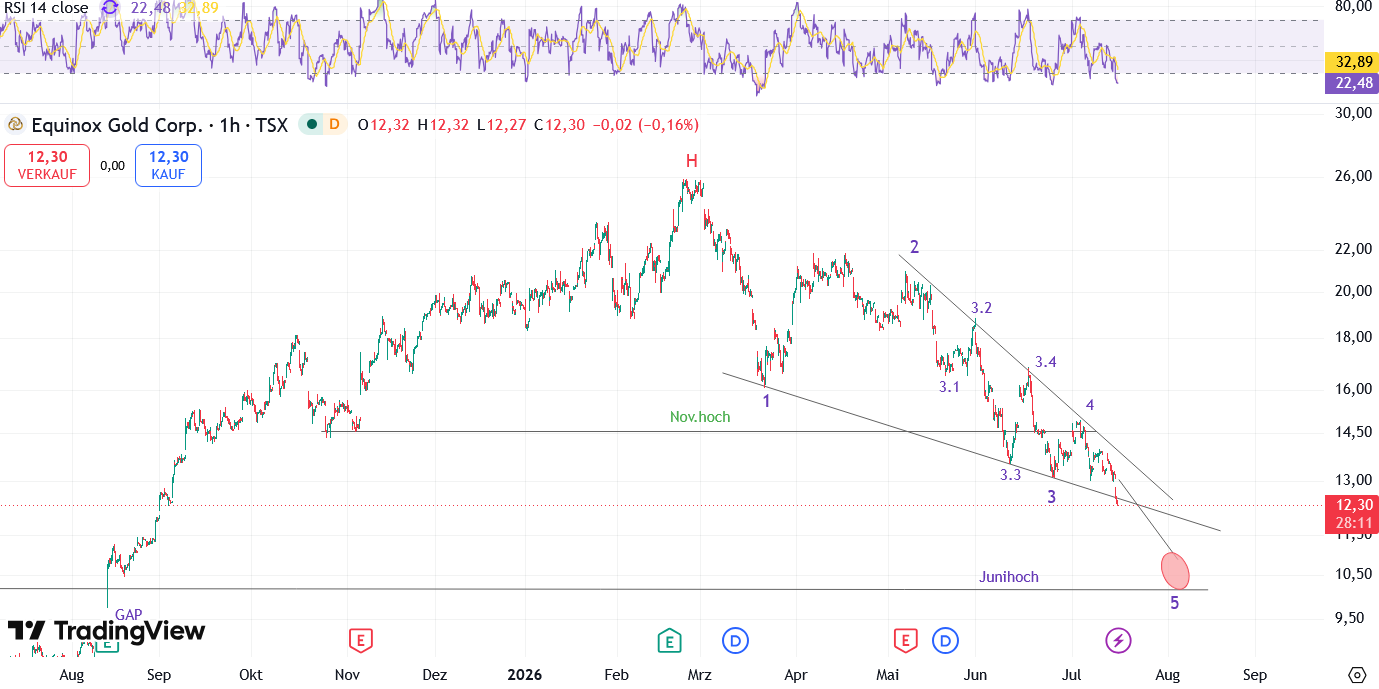Select the wave label '3.1'
1379x689 pixels.
[x=949, y=386]
